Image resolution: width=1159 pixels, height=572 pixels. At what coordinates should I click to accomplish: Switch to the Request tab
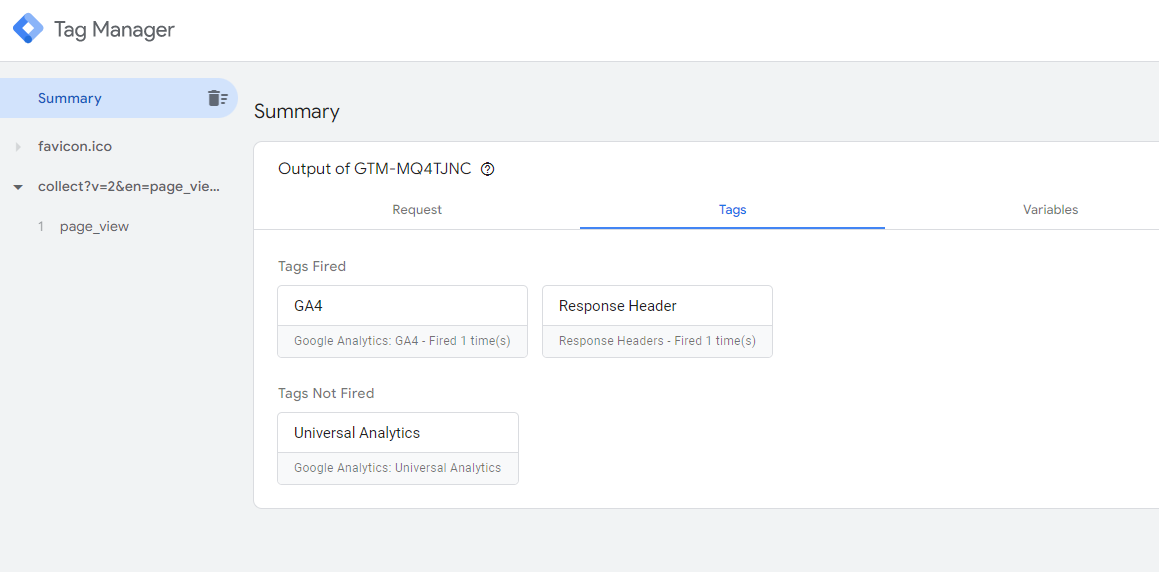coord(417,210)
